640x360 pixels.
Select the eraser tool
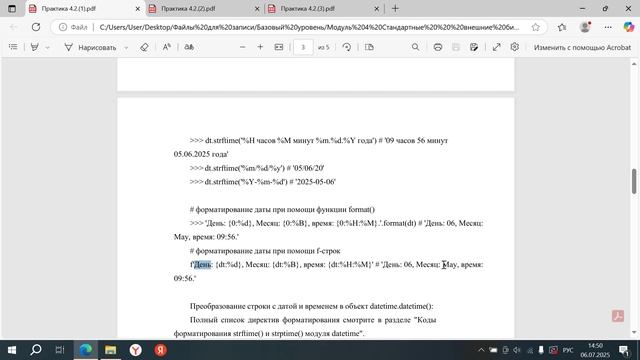point(144,47)
